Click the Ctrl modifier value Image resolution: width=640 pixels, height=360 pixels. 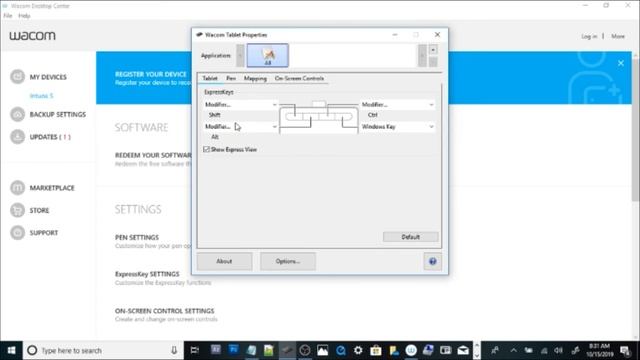372,115
